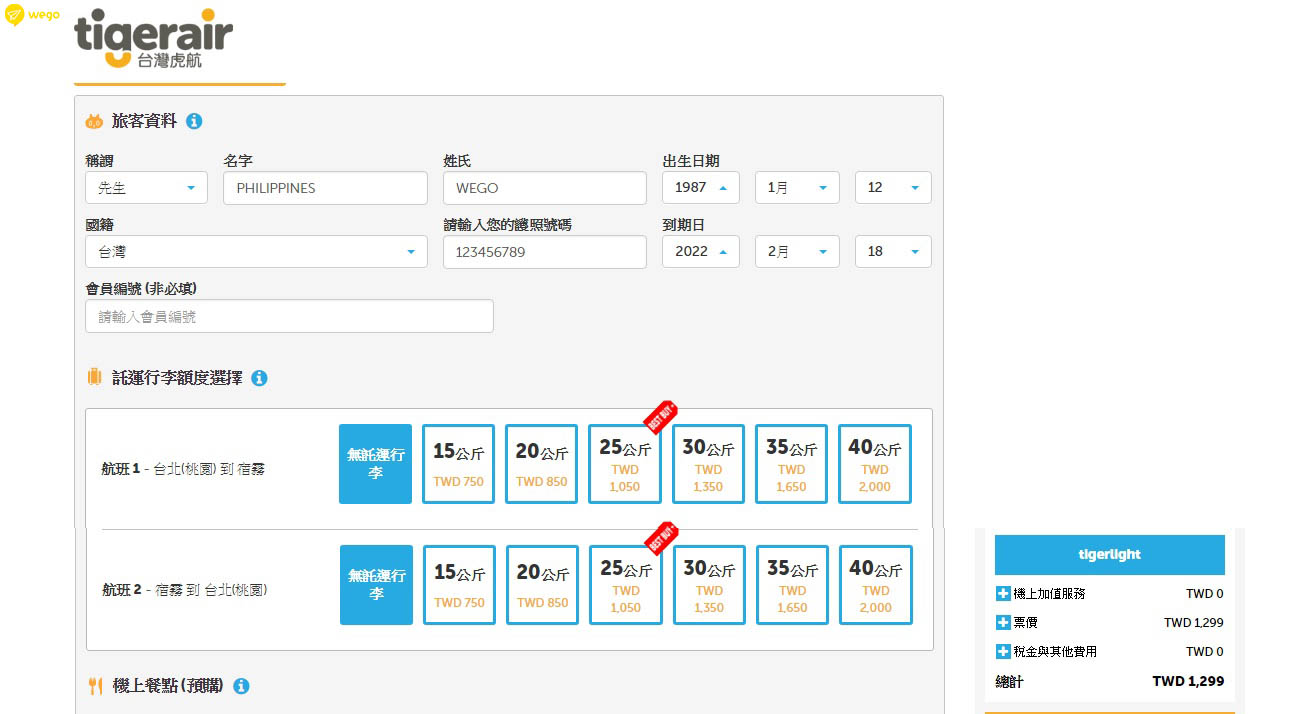Click the 出生日期 label
This screenshot has height=714, width=1299.
[x=691, y=160]
